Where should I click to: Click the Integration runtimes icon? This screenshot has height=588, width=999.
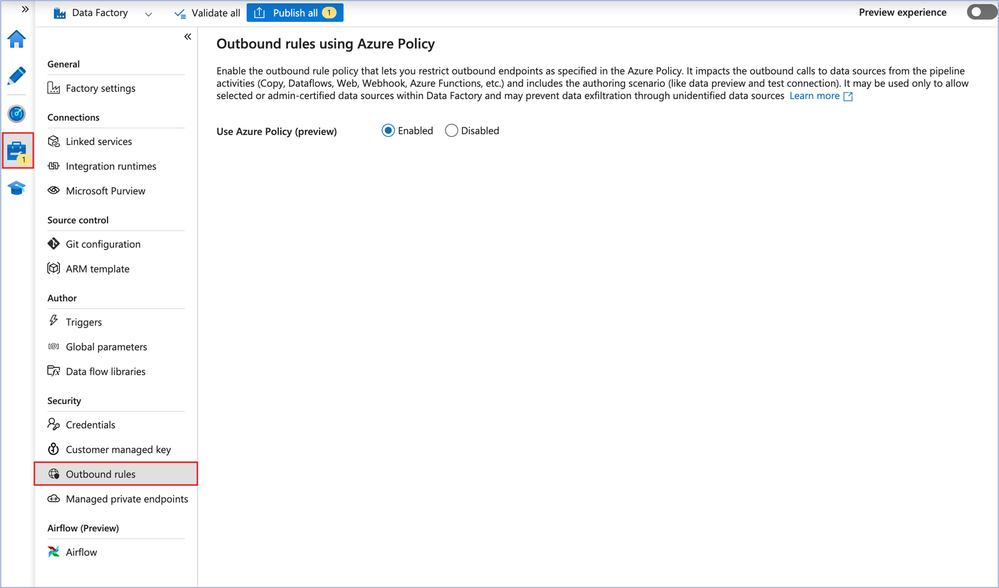[x=54, y=166]
